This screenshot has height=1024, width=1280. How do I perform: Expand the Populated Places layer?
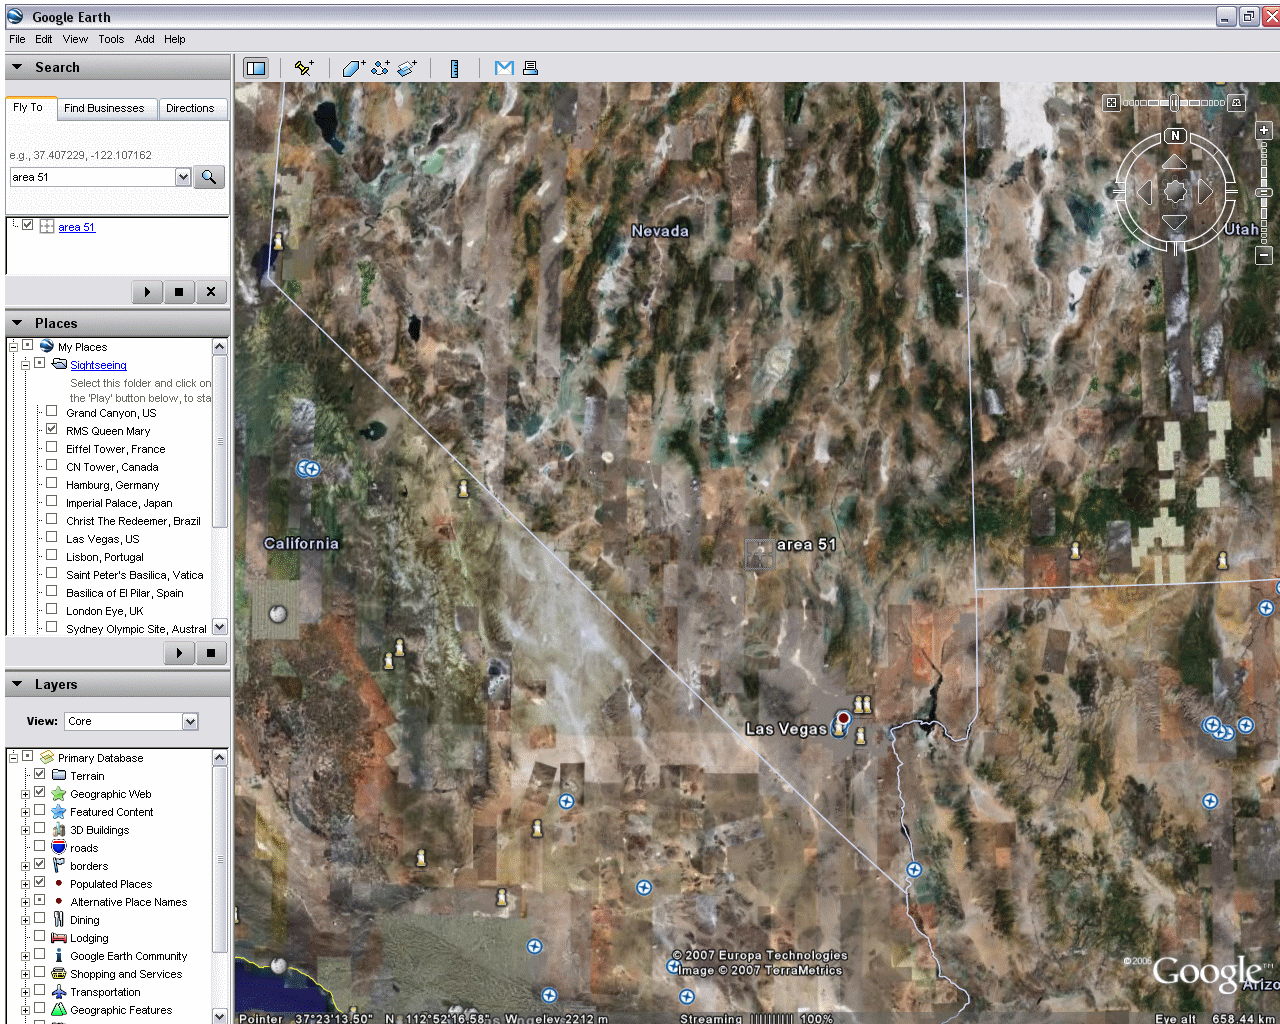[25, 884]
